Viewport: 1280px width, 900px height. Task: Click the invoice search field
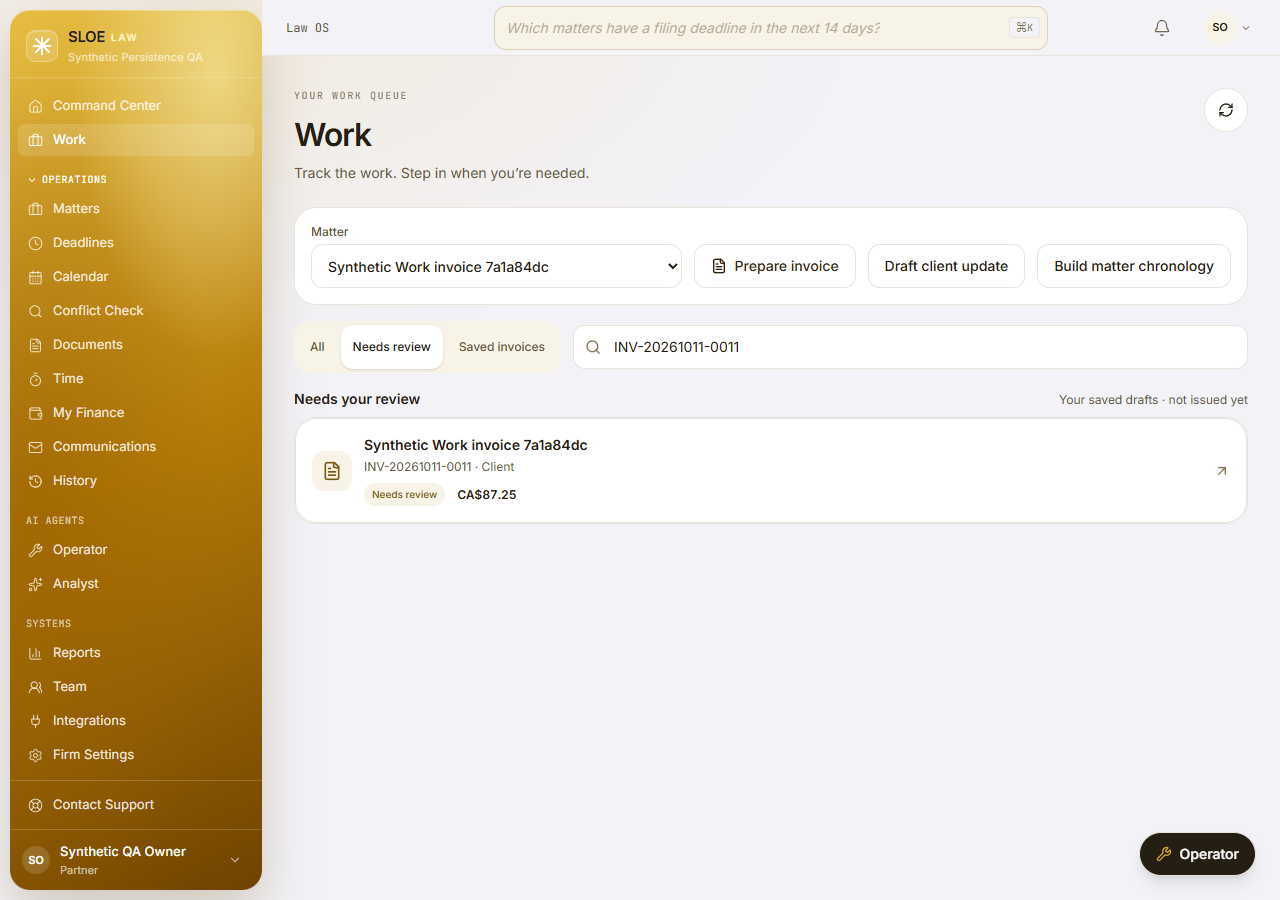coord(910,347)
